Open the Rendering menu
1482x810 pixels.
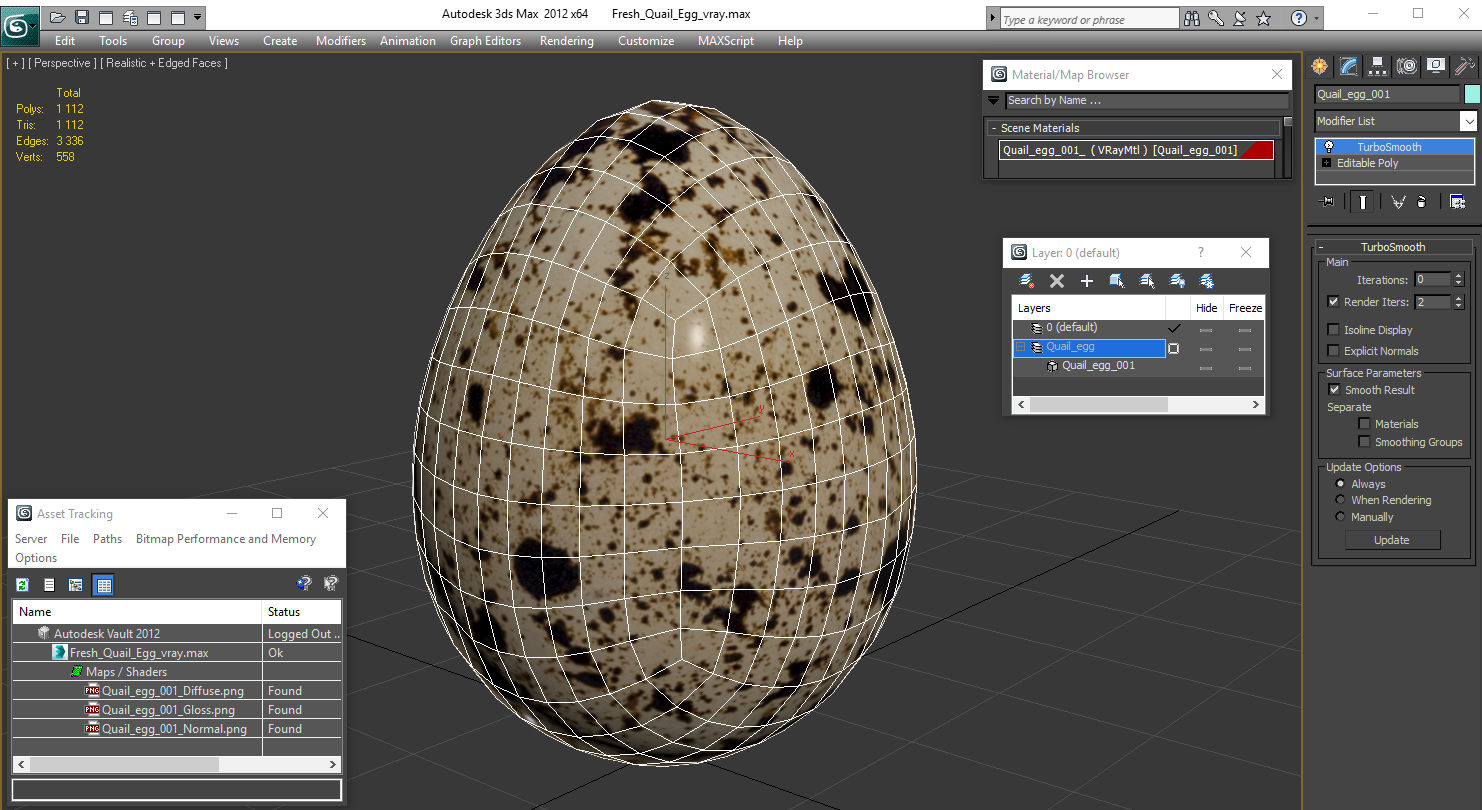[x=567, y=41]
